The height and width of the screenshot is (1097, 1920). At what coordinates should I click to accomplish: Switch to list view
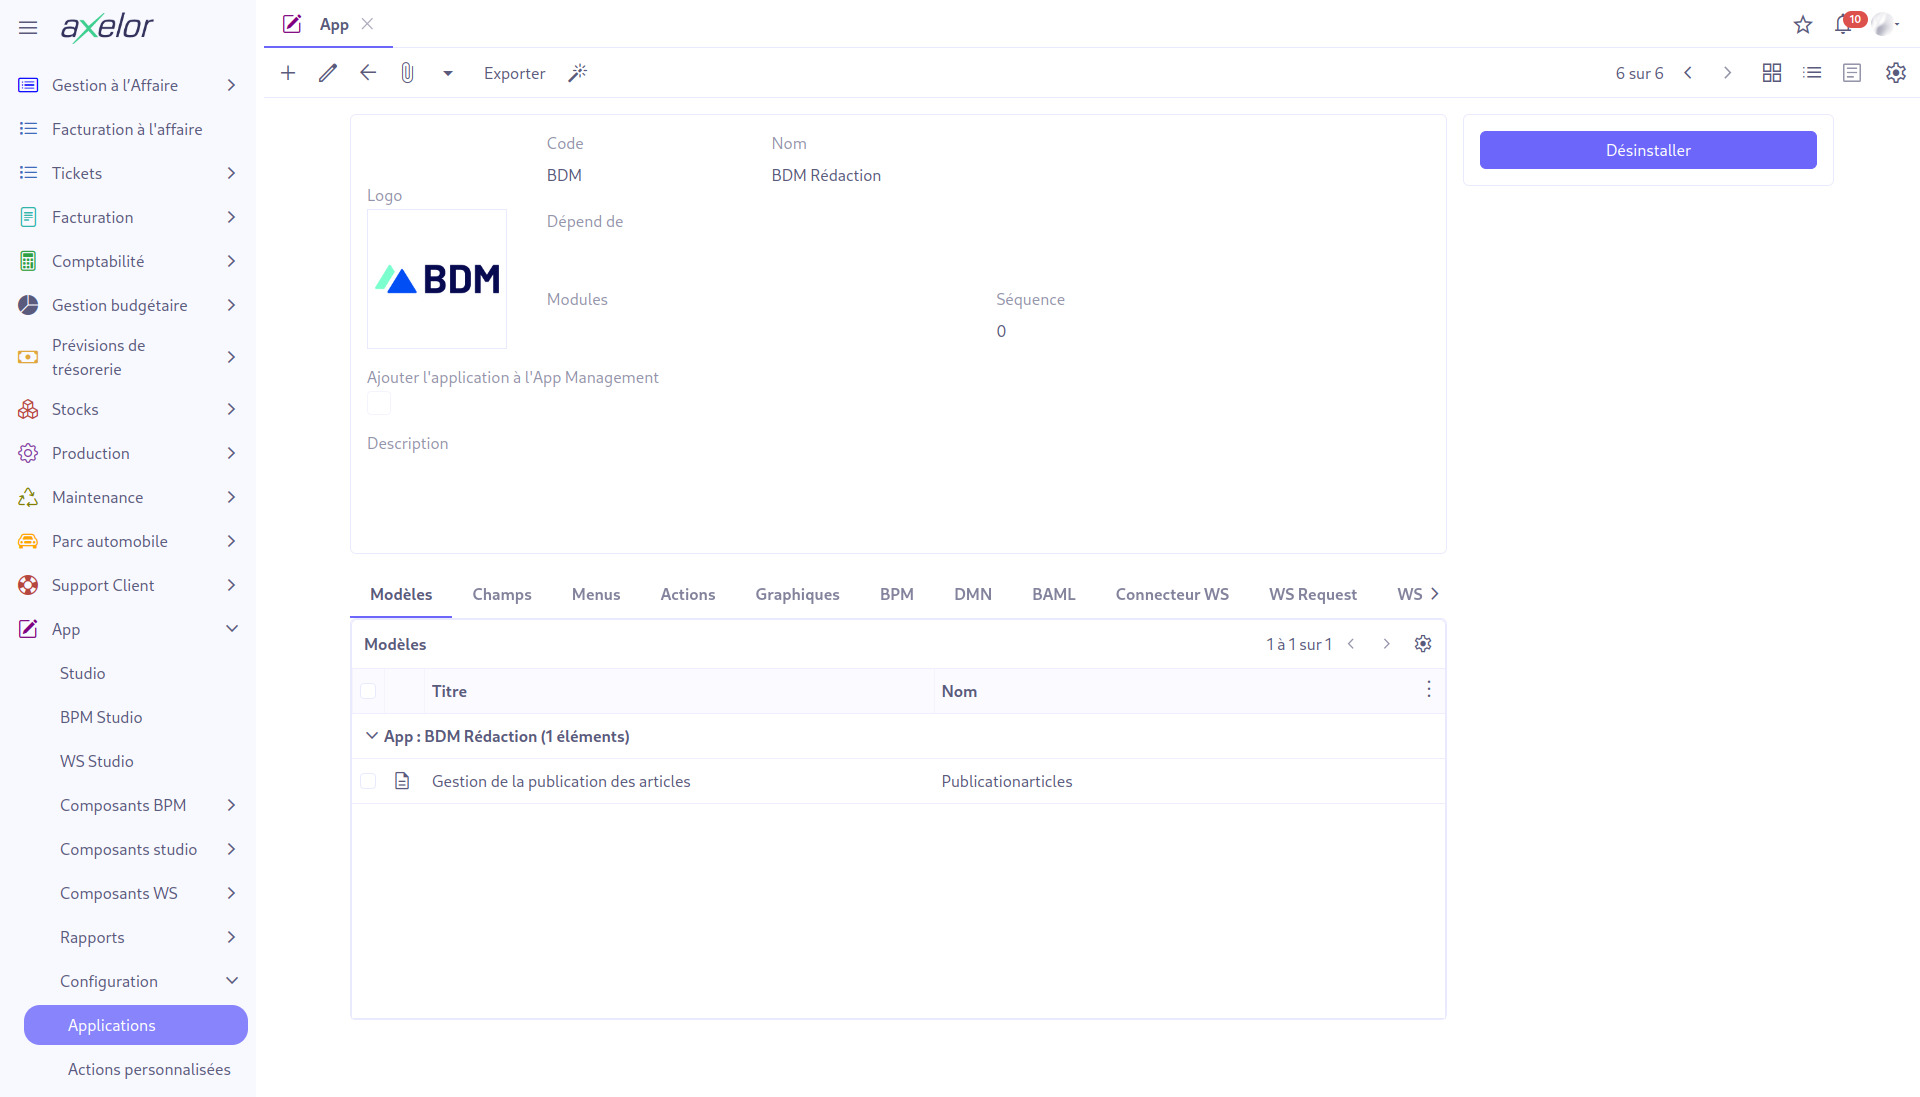click(x=1812, y=73)
